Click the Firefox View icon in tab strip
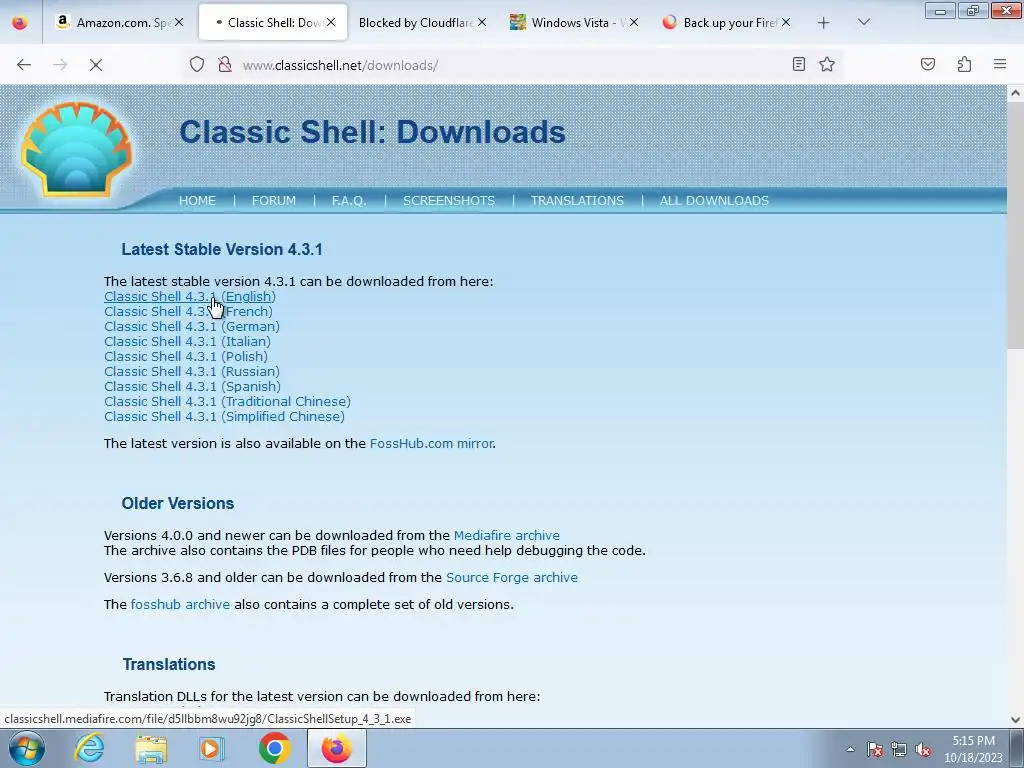 pos(20,22)
